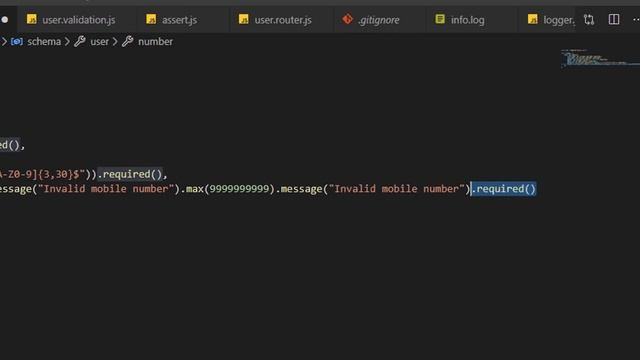Open the compare changes icon in the editor toolbar
640x360 pixels.
(x=589, y=20)
